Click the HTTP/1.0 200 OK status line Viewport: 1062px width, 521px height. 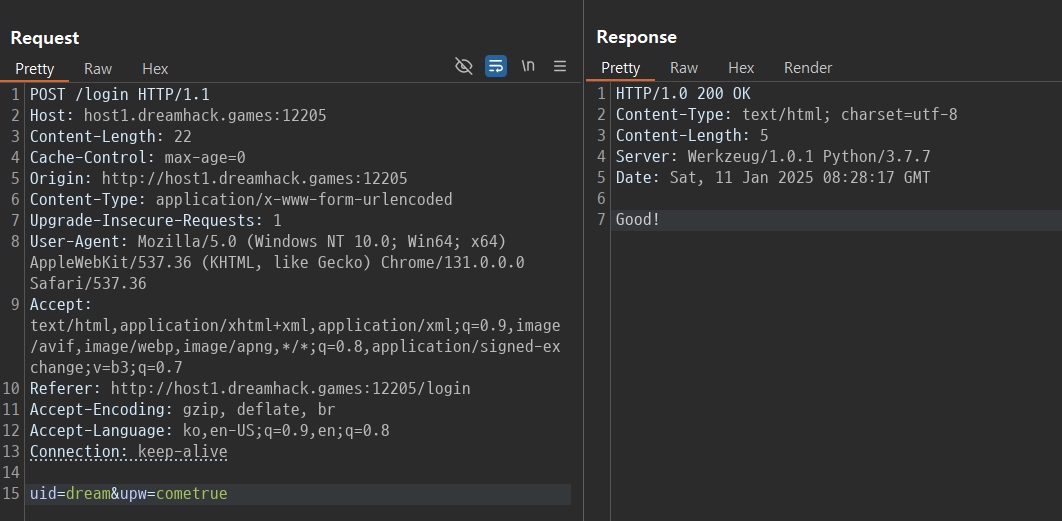point(683,93)
